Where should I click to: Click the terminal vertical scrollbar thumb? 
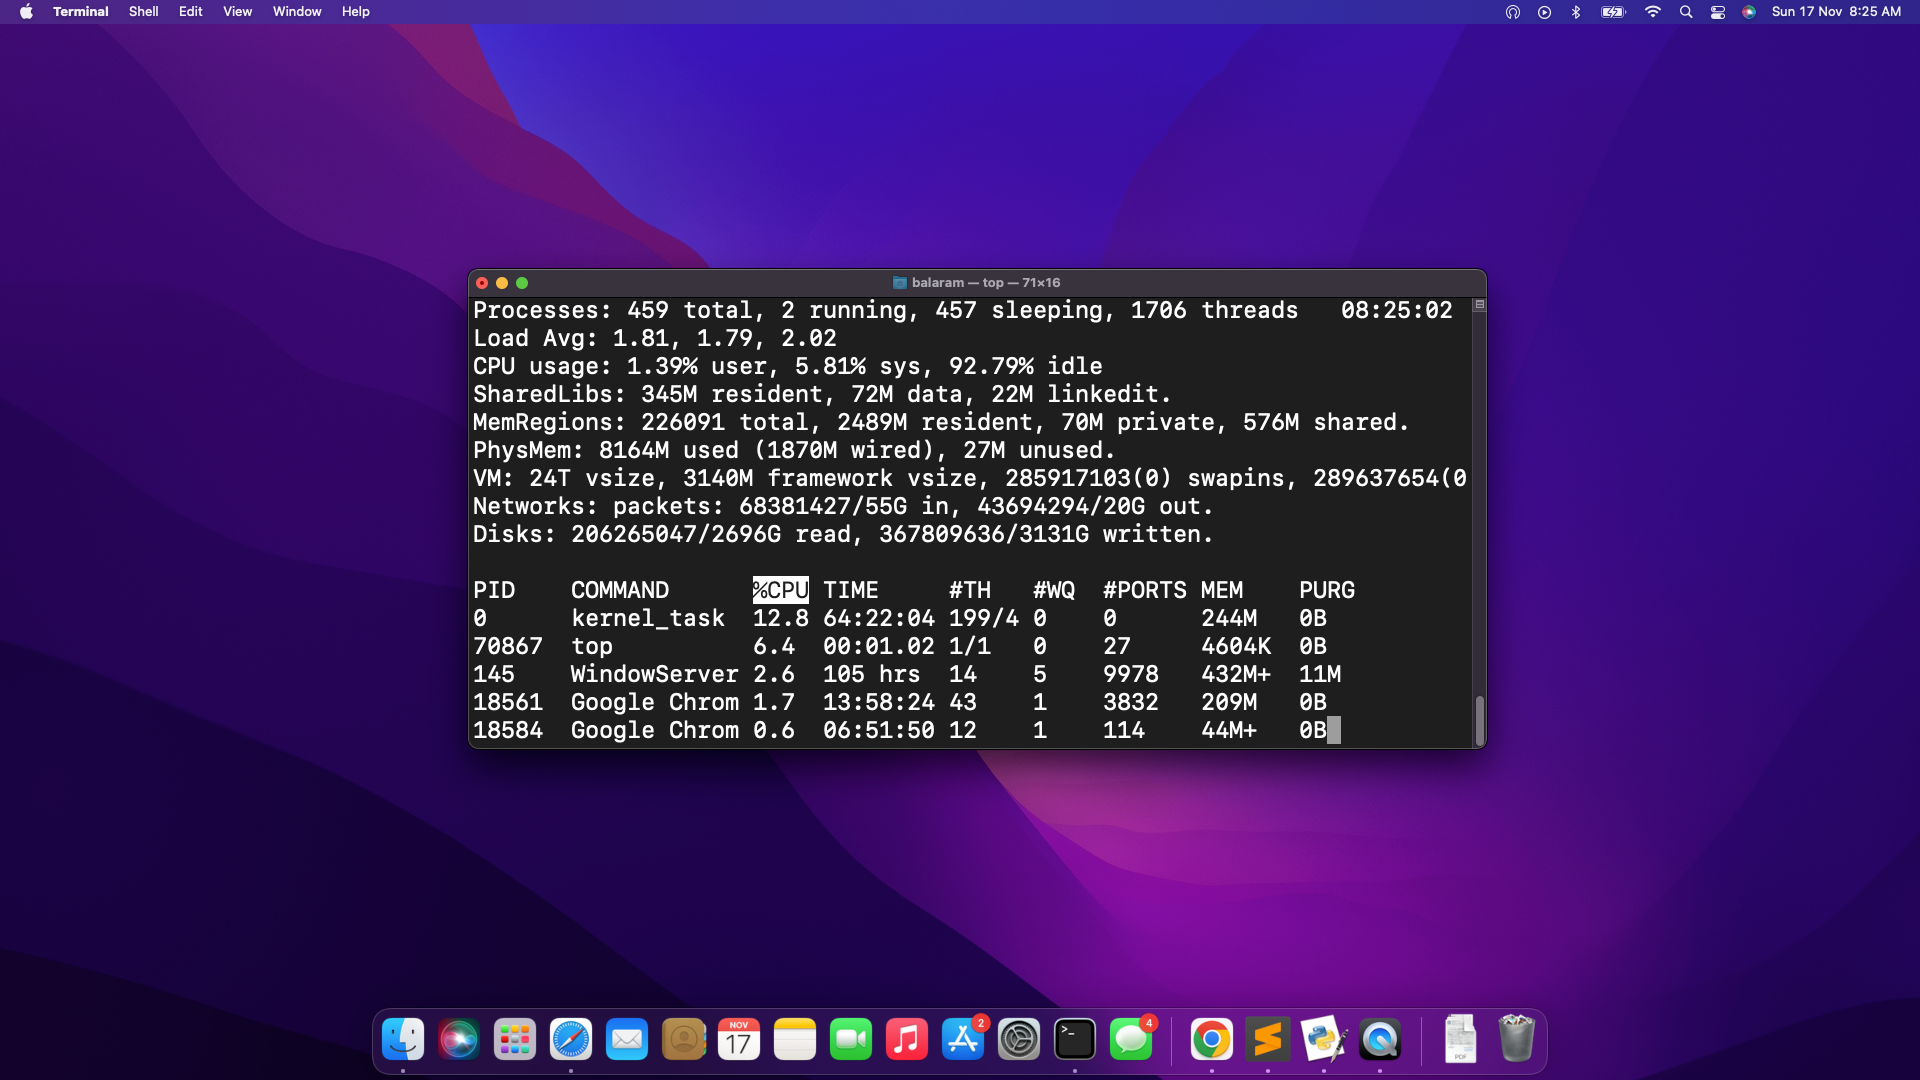[x=1479, y=720]
